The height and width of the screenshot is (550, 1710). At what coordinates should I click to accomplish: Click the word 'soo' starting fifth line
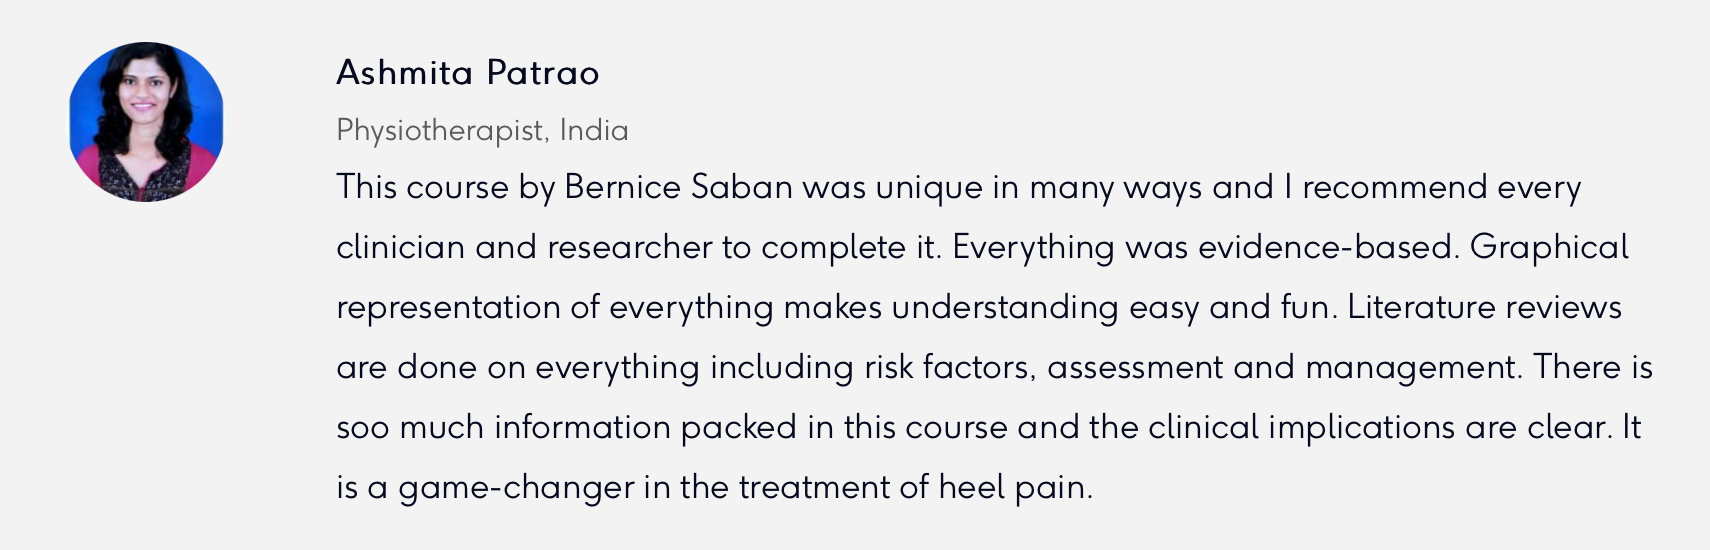click(362, 429)
